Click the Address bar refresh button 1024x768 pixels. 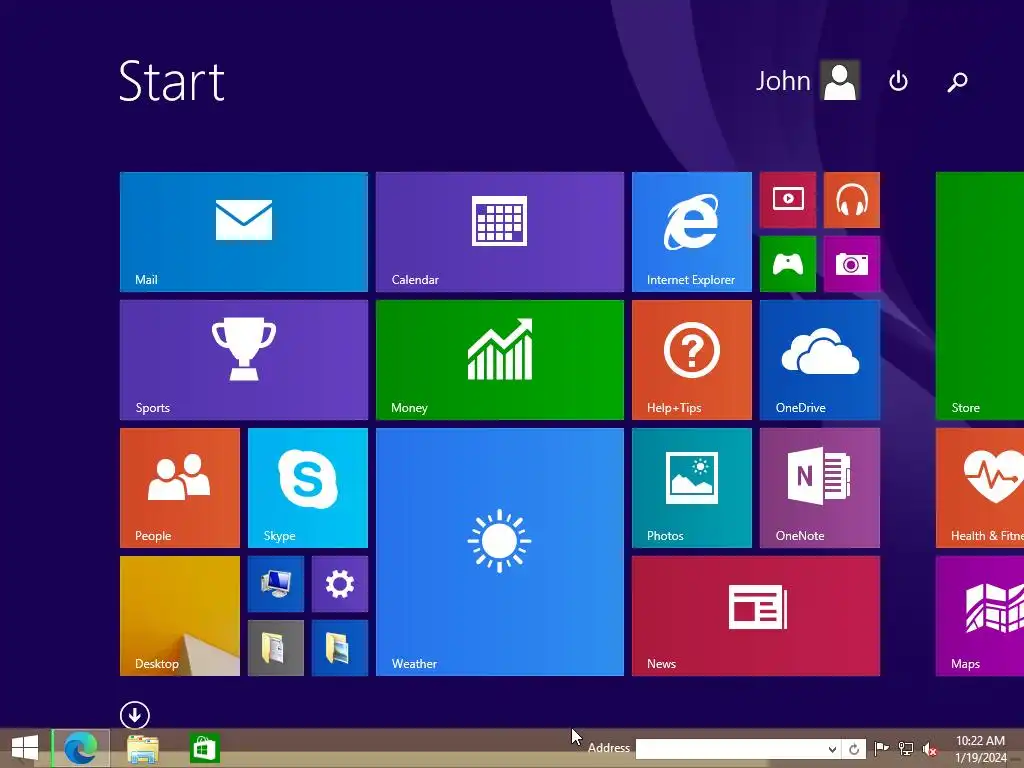coord(854,749)
